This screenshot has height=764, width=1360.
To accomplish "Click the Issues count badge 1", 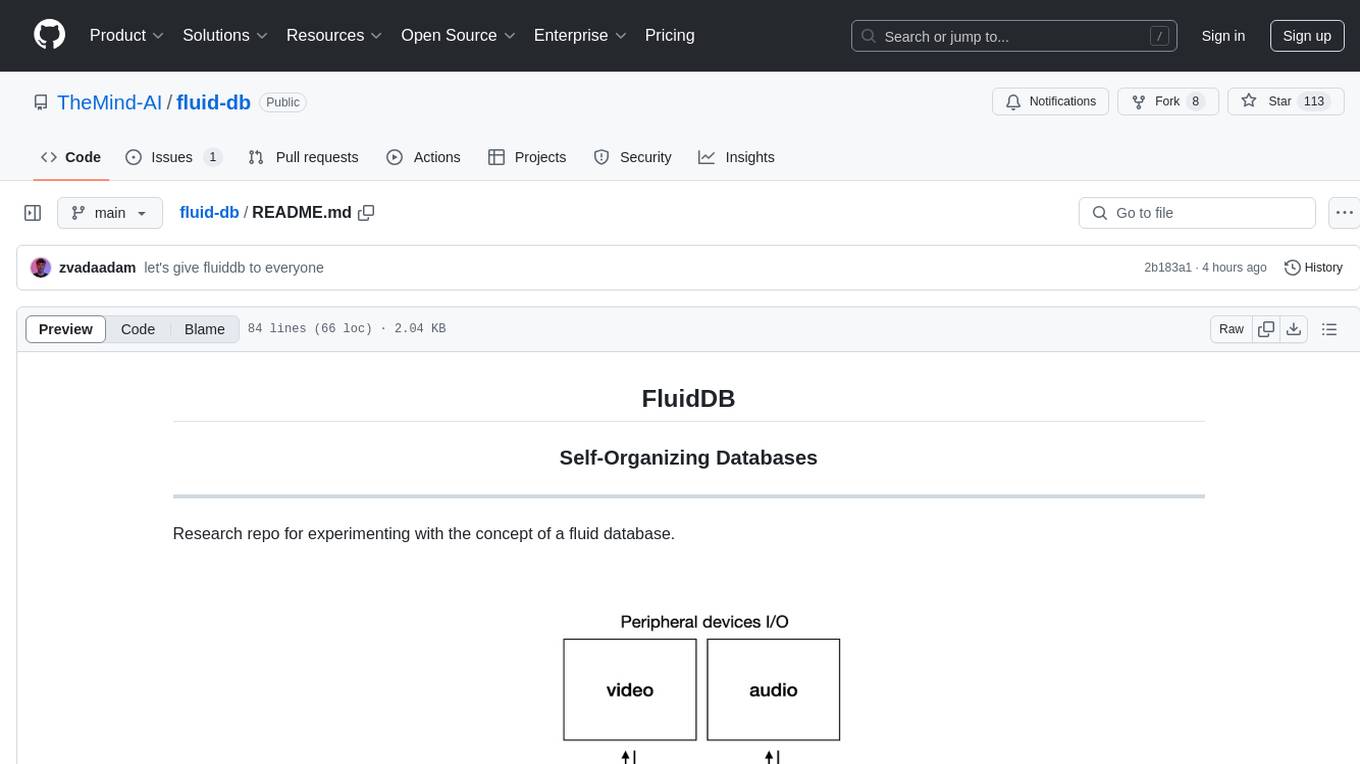I will click(x=212, y=157).
